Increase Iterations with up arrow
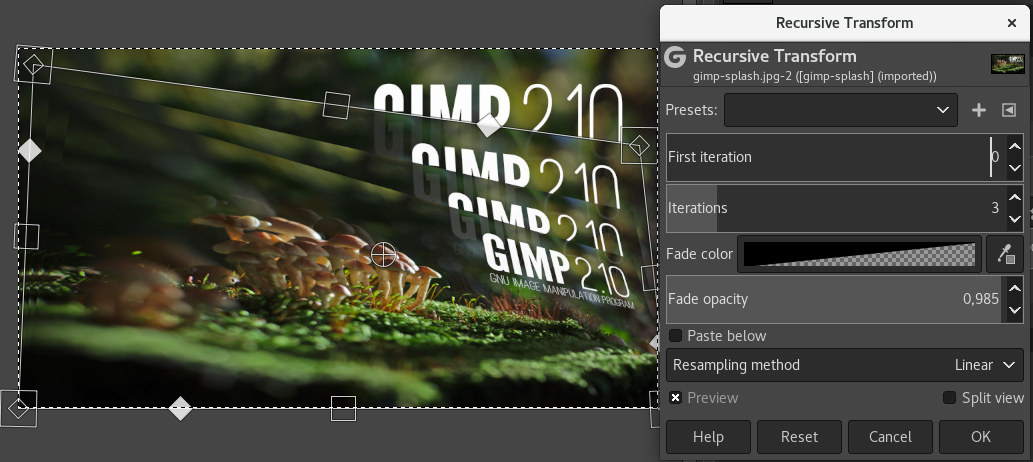This screenshot has height=462, width=1033. (x=1015, y=197)
